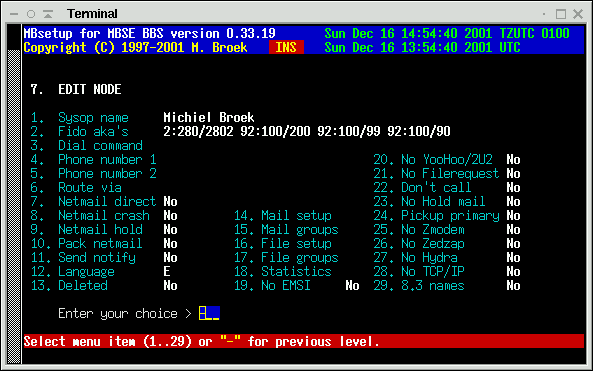
Task: Maximize the Terminal window
Action: pos(561,14)
